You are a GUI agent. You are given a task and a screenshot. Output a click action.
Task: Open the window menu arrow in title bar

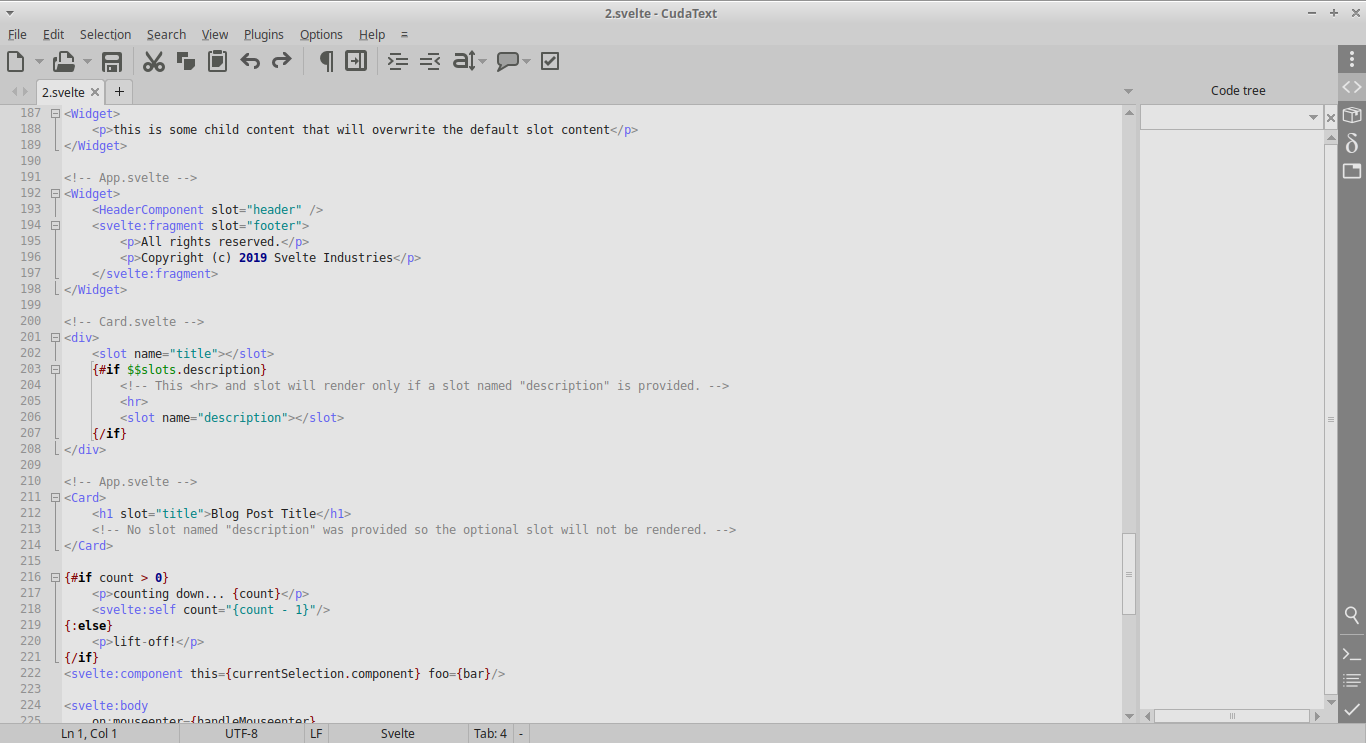(x=10, y=12)
